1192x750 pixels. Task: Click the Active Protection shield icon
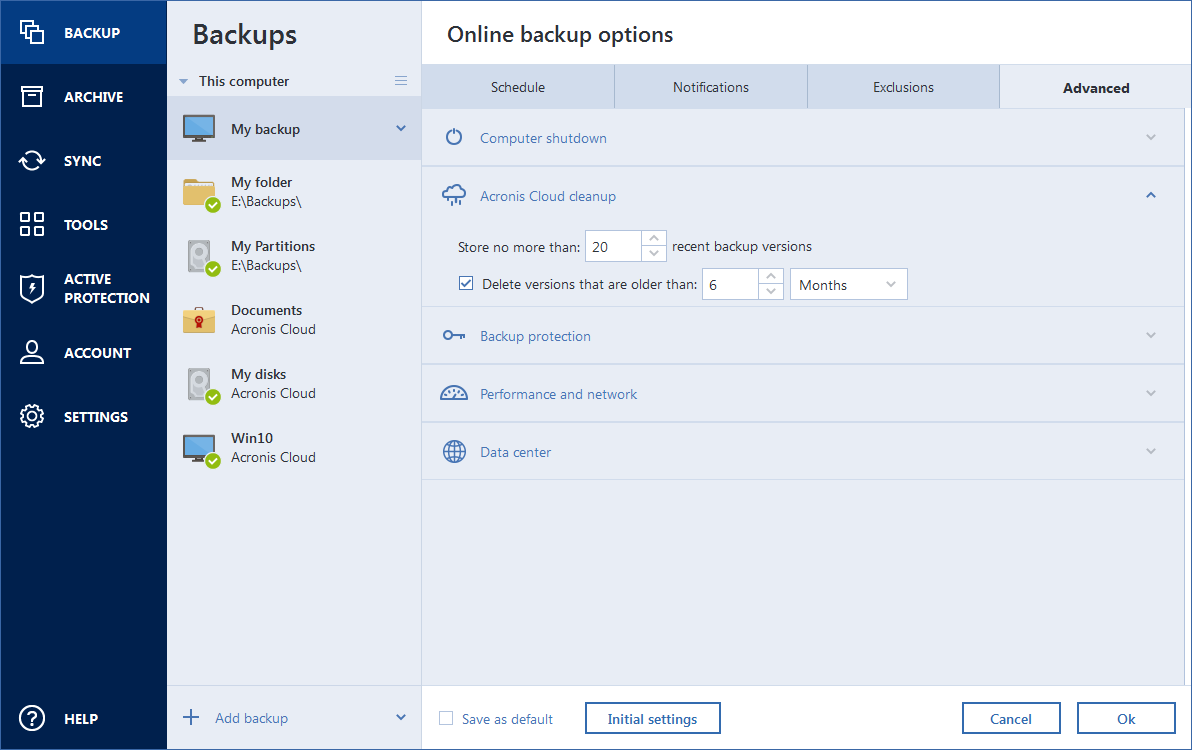coord(33,287)
